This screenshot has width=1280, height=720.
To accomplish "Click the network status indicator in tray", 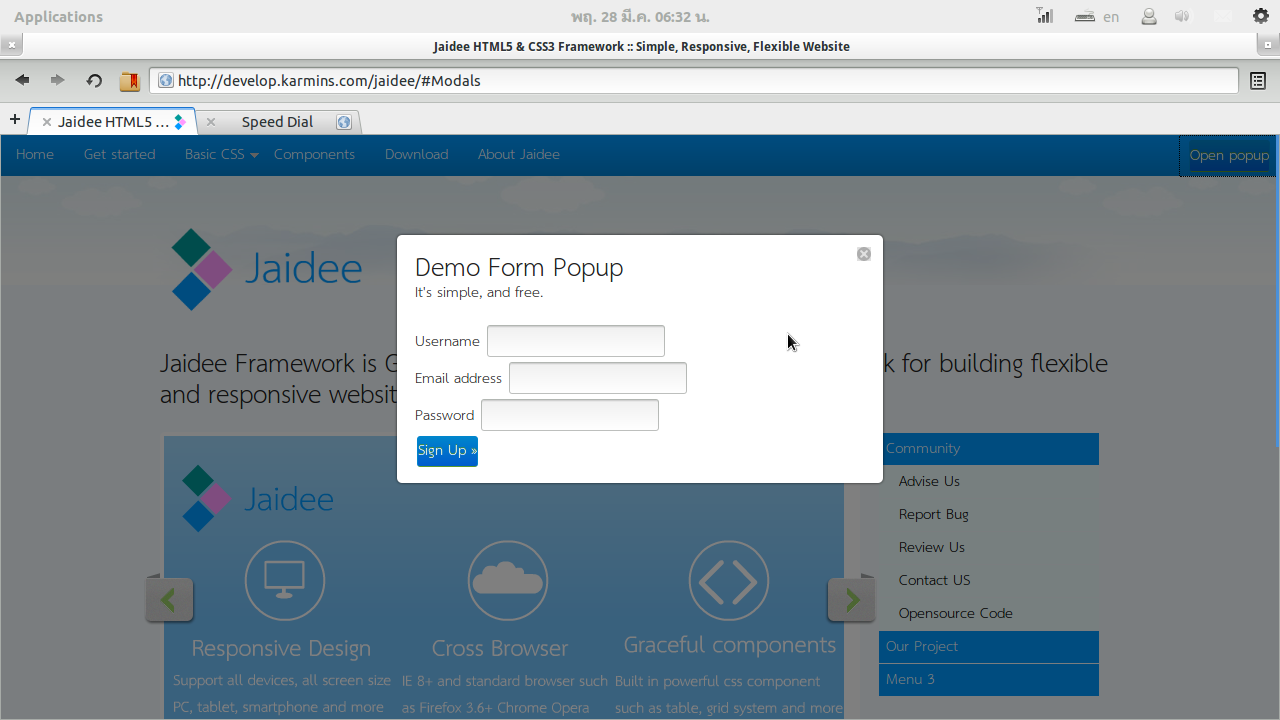I will coord(1044,16).
